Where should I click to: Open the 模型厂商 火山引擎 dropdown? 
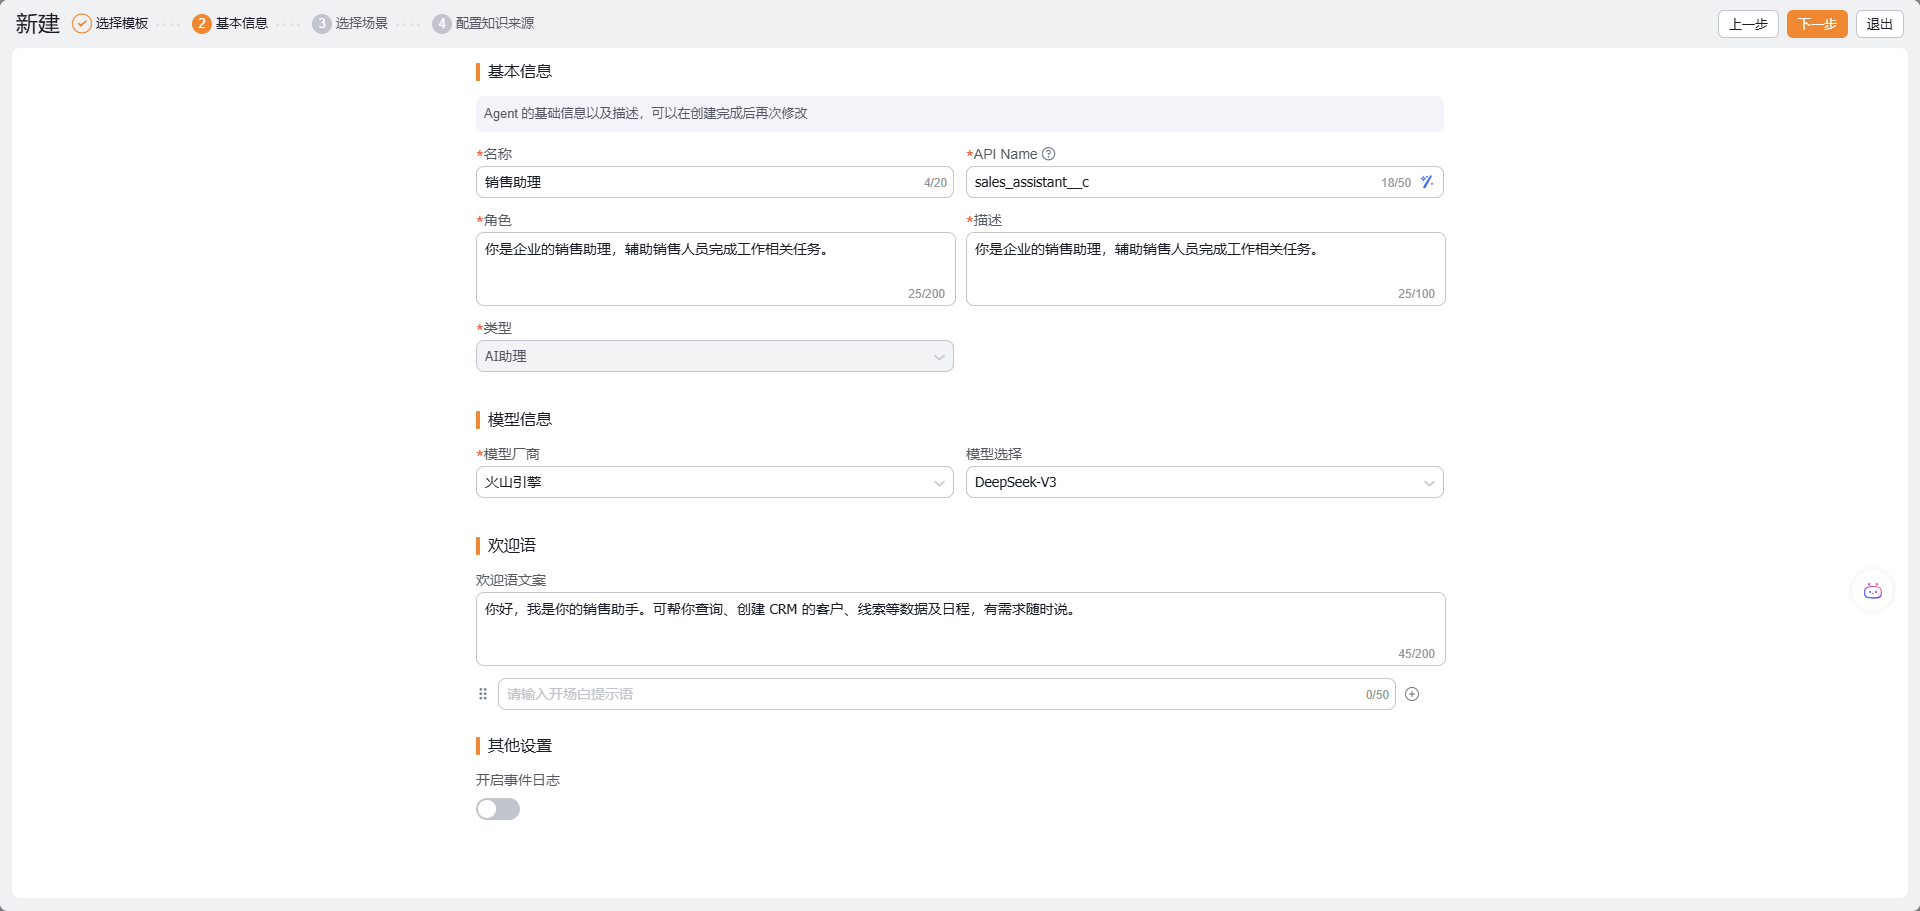[714, 482]
